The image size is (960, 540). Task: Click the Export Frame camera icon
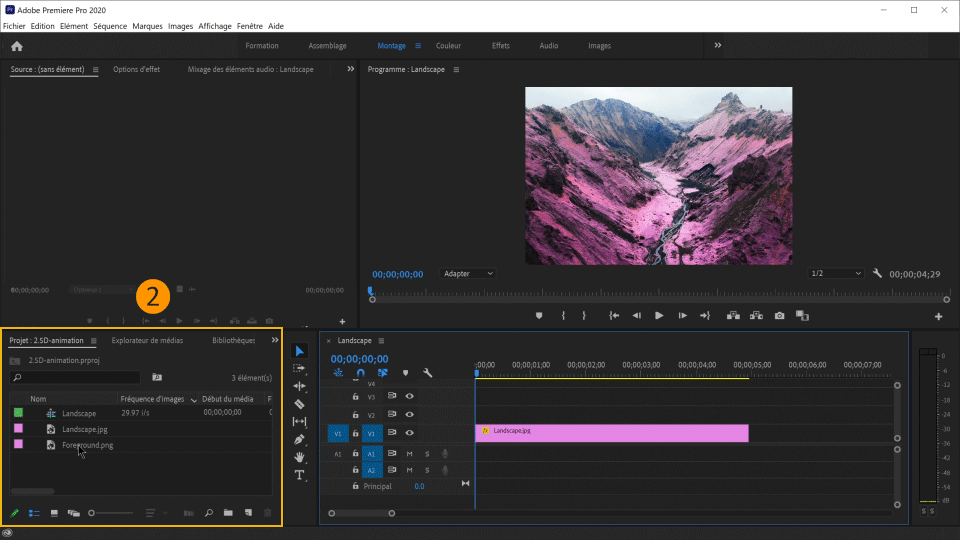(779, 316)
